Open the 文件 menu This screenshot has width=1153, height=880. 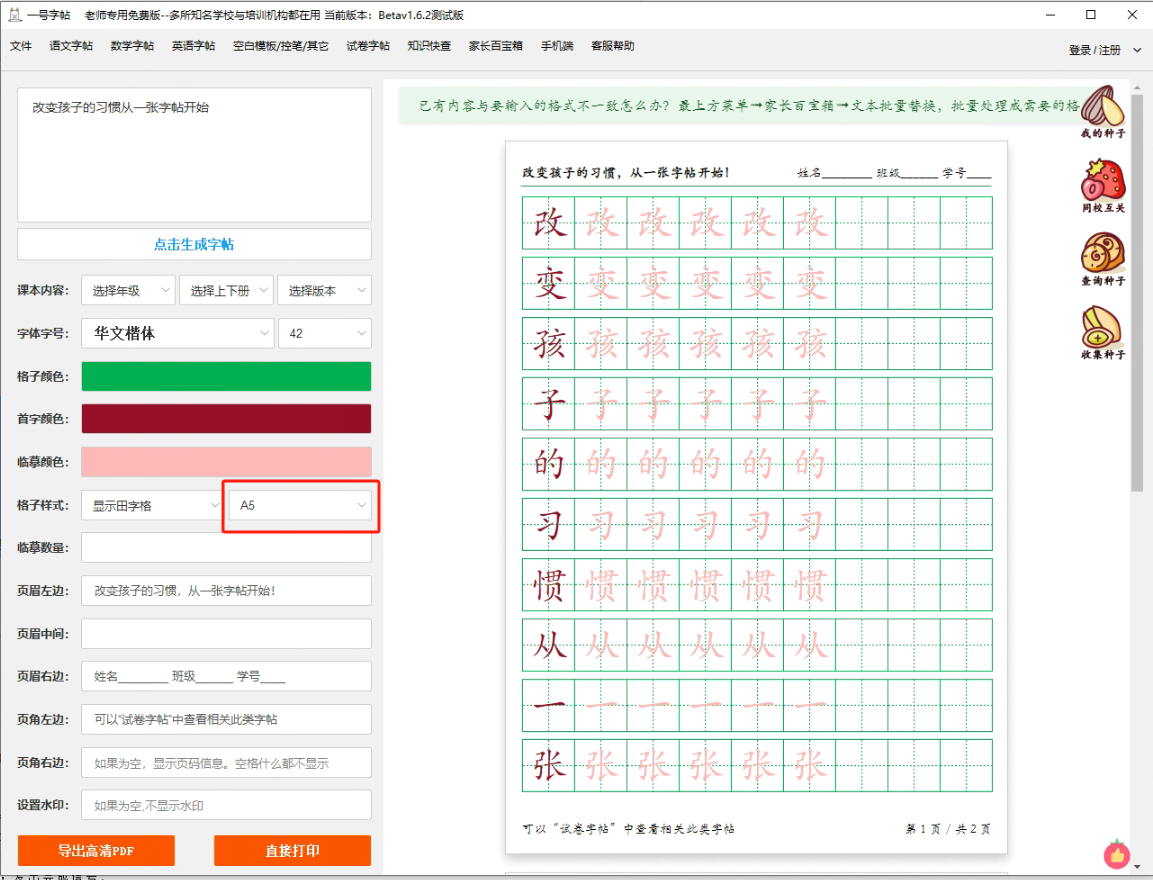pyautogui.click(x=21, y=46)
